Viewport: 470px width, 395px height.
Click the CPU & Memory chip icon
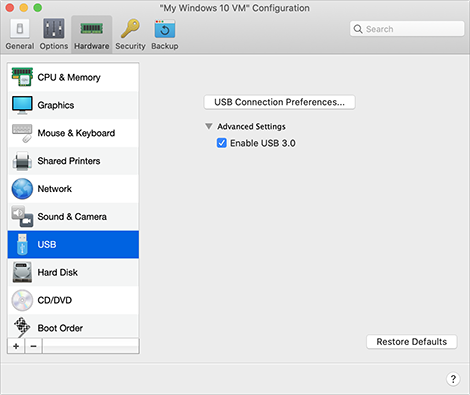(22, 77)
